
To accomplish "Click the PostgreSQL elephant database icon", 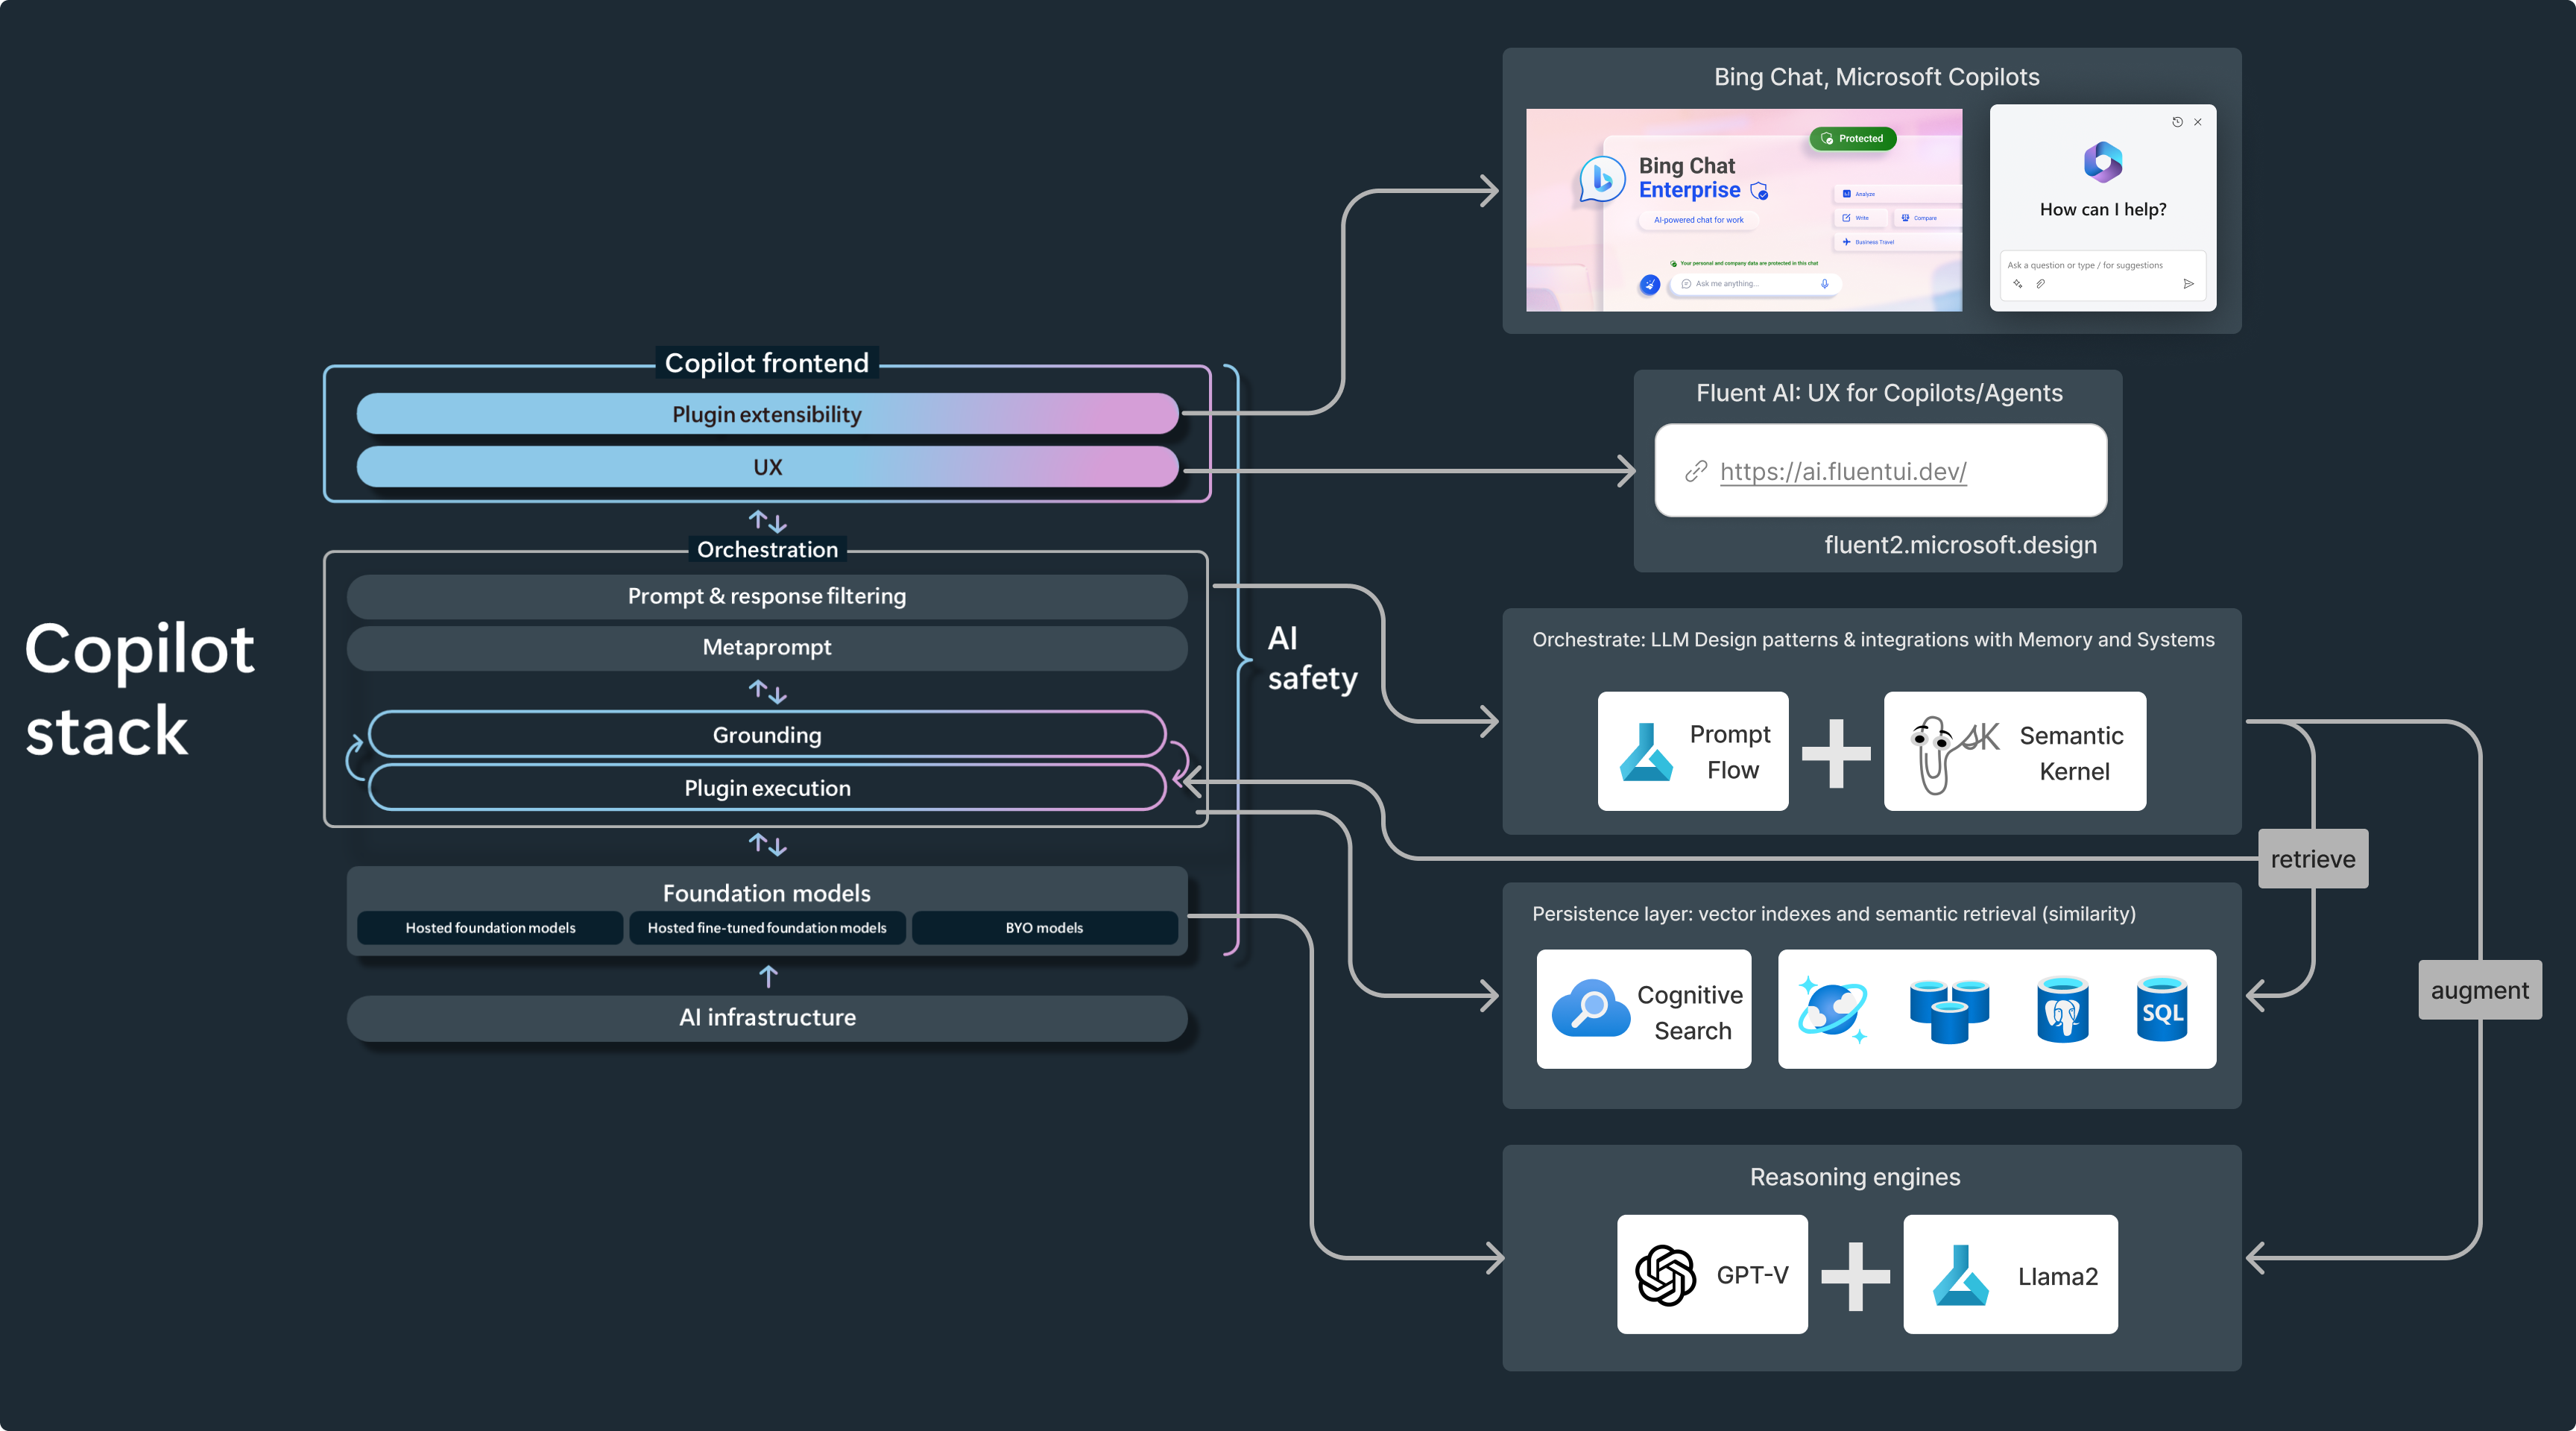I will (x=2062, y=1011).
